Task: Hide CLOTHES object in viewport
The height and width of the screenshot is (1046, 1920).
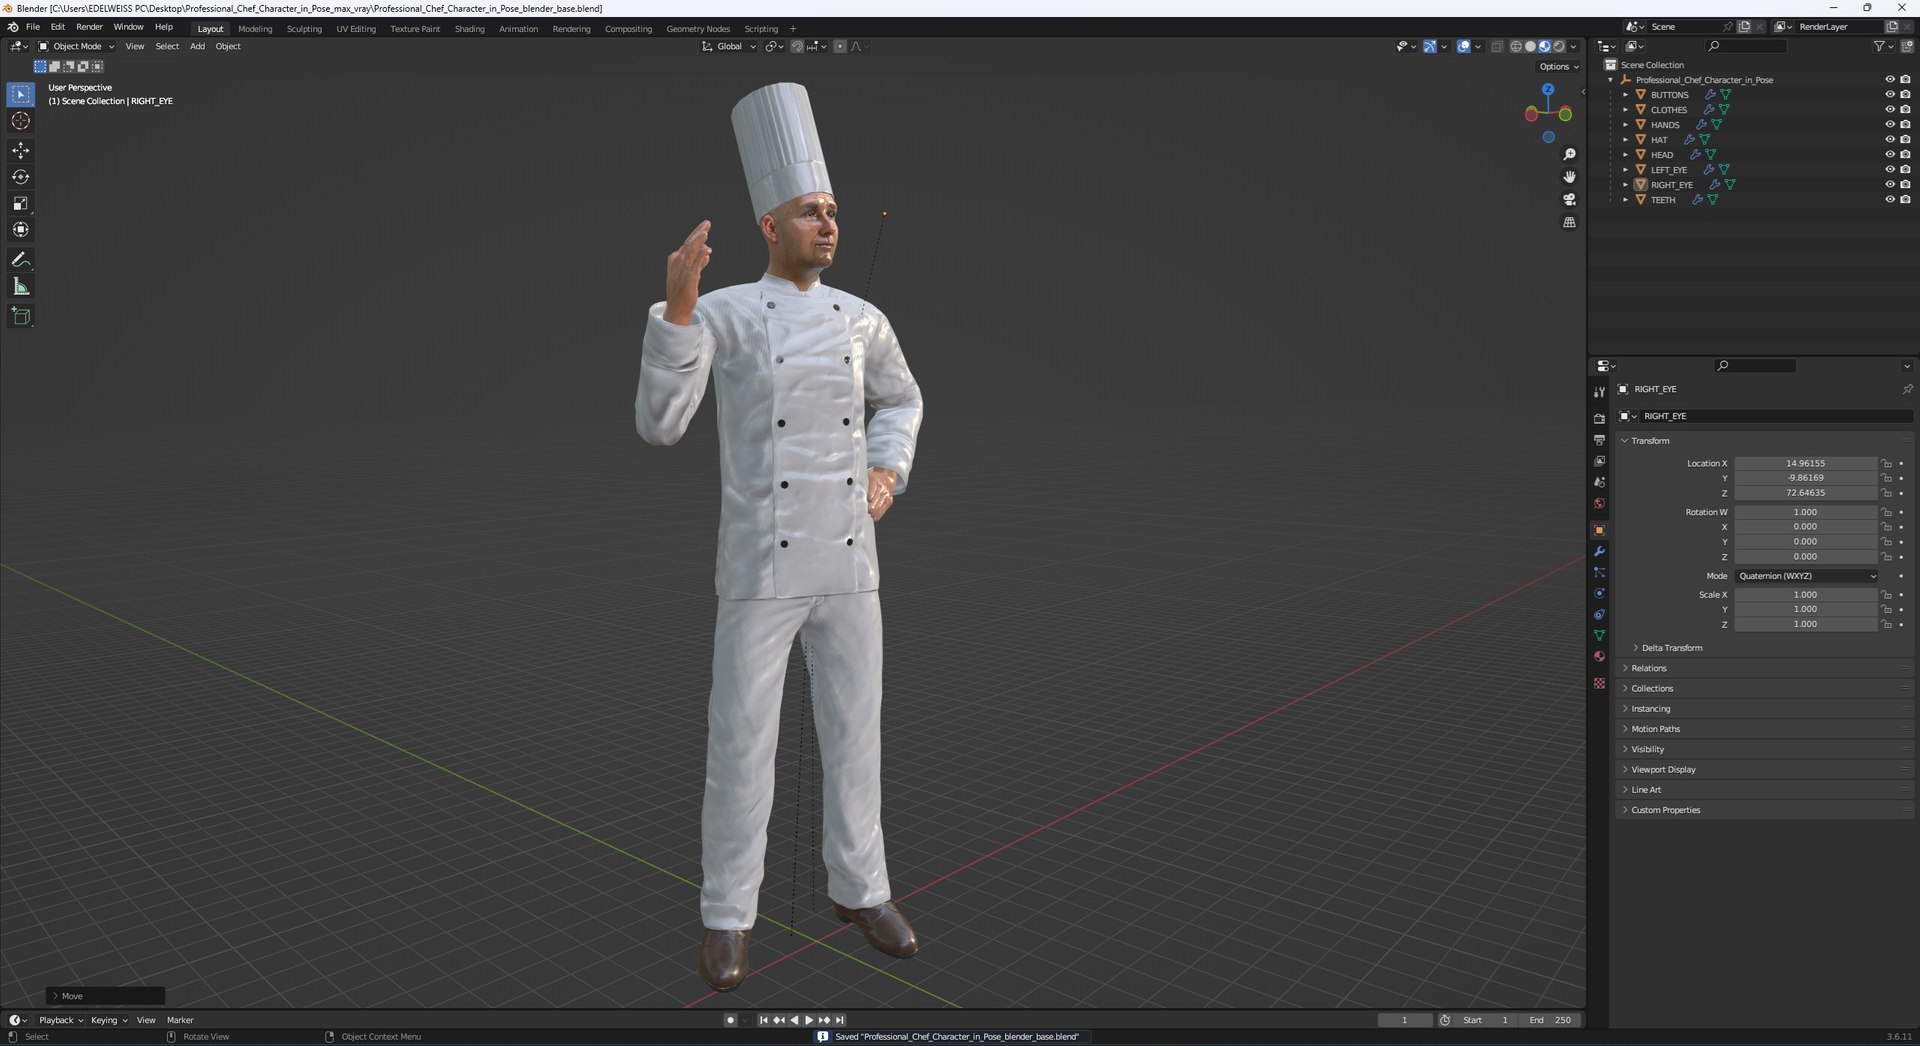Action: pyautogui.click(x=1890, y=109)
